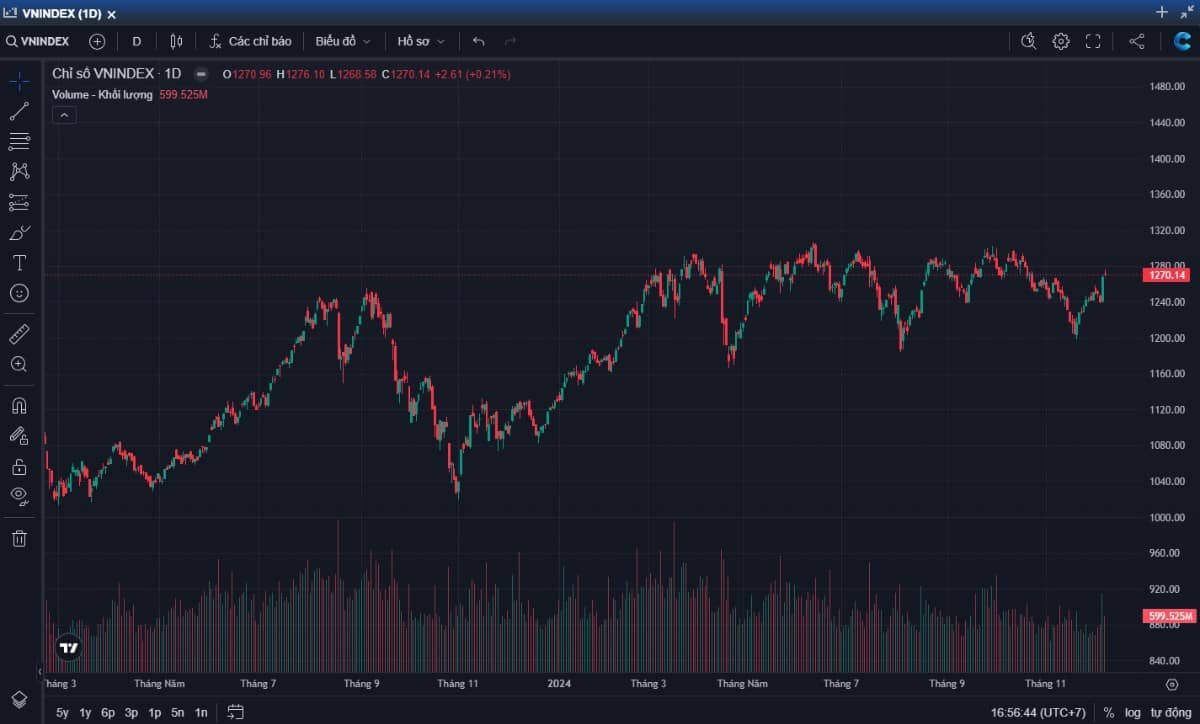
Task: Open quick search magnifier in top right
Action: [1028, 41]
